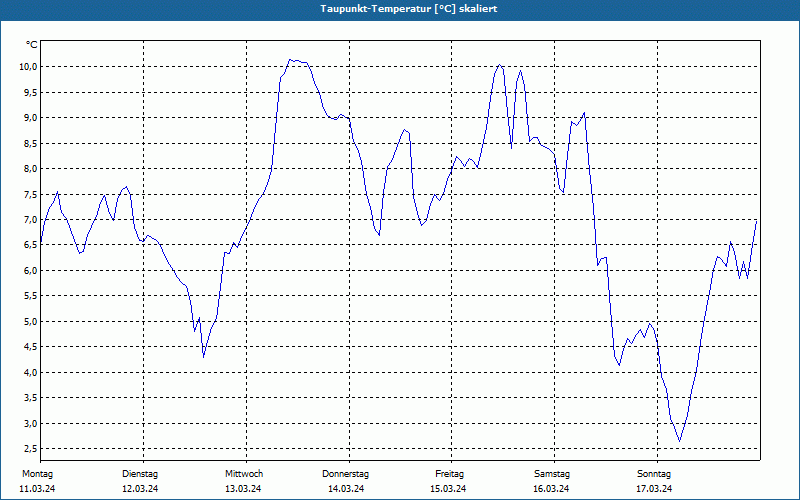This screenshot has height=500, width=800.
Task: Click the 13.03.24 date label
Action: [x=243, y=489]
